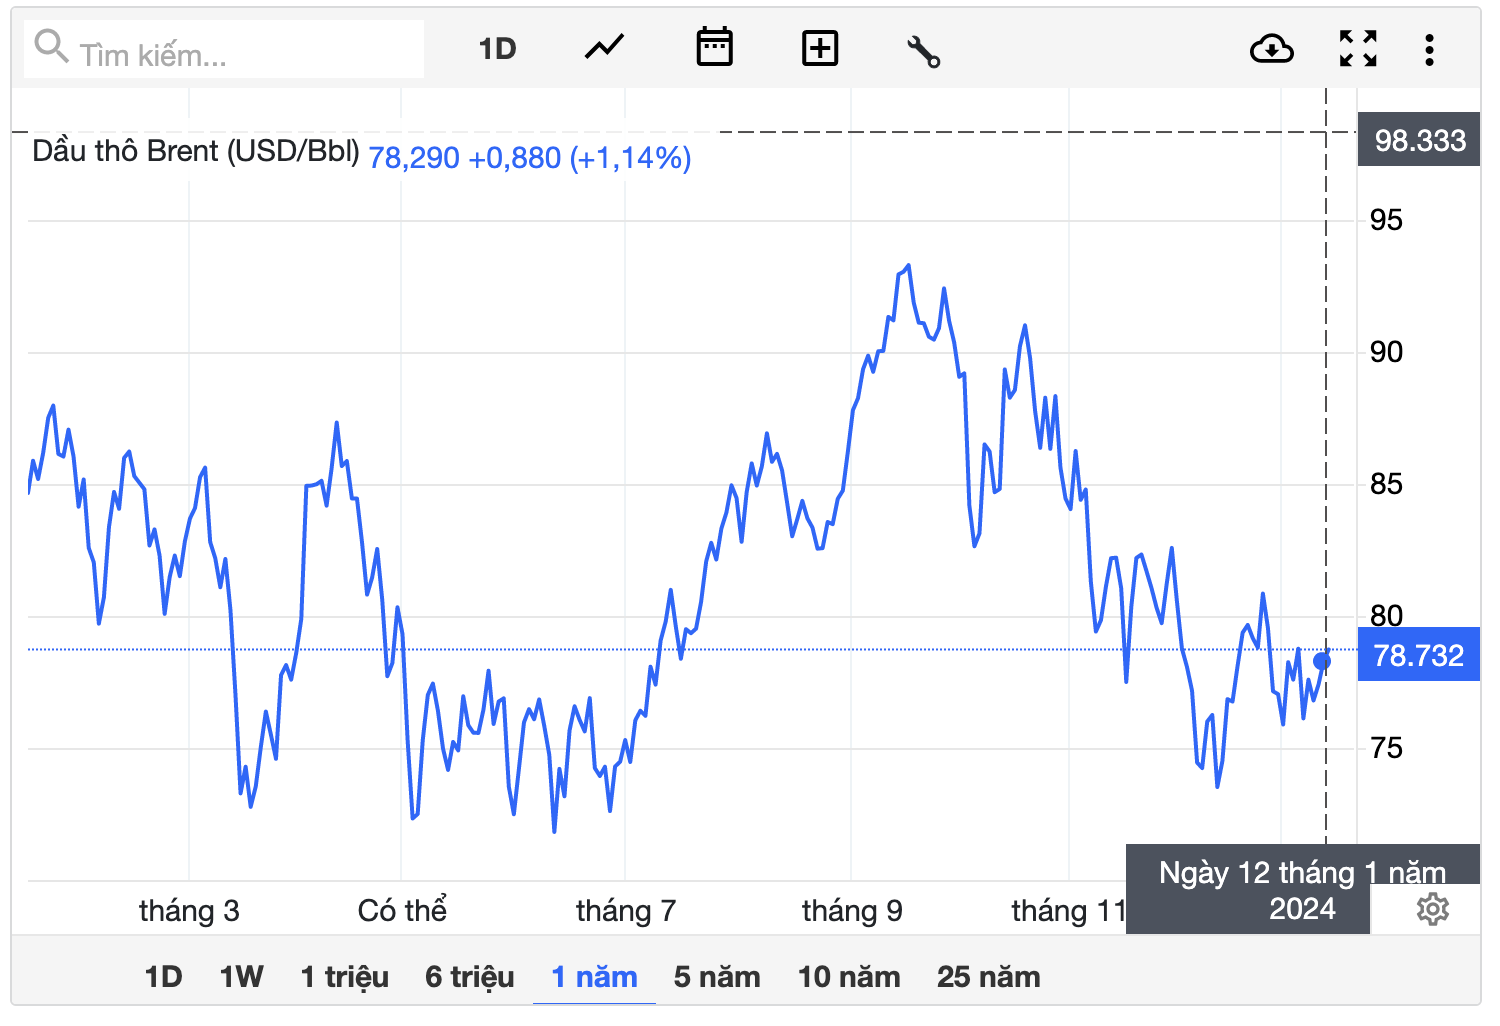Open the calendar date range picker
The width and height of the screenshot is (1500, 1026).
pos(714,48)
